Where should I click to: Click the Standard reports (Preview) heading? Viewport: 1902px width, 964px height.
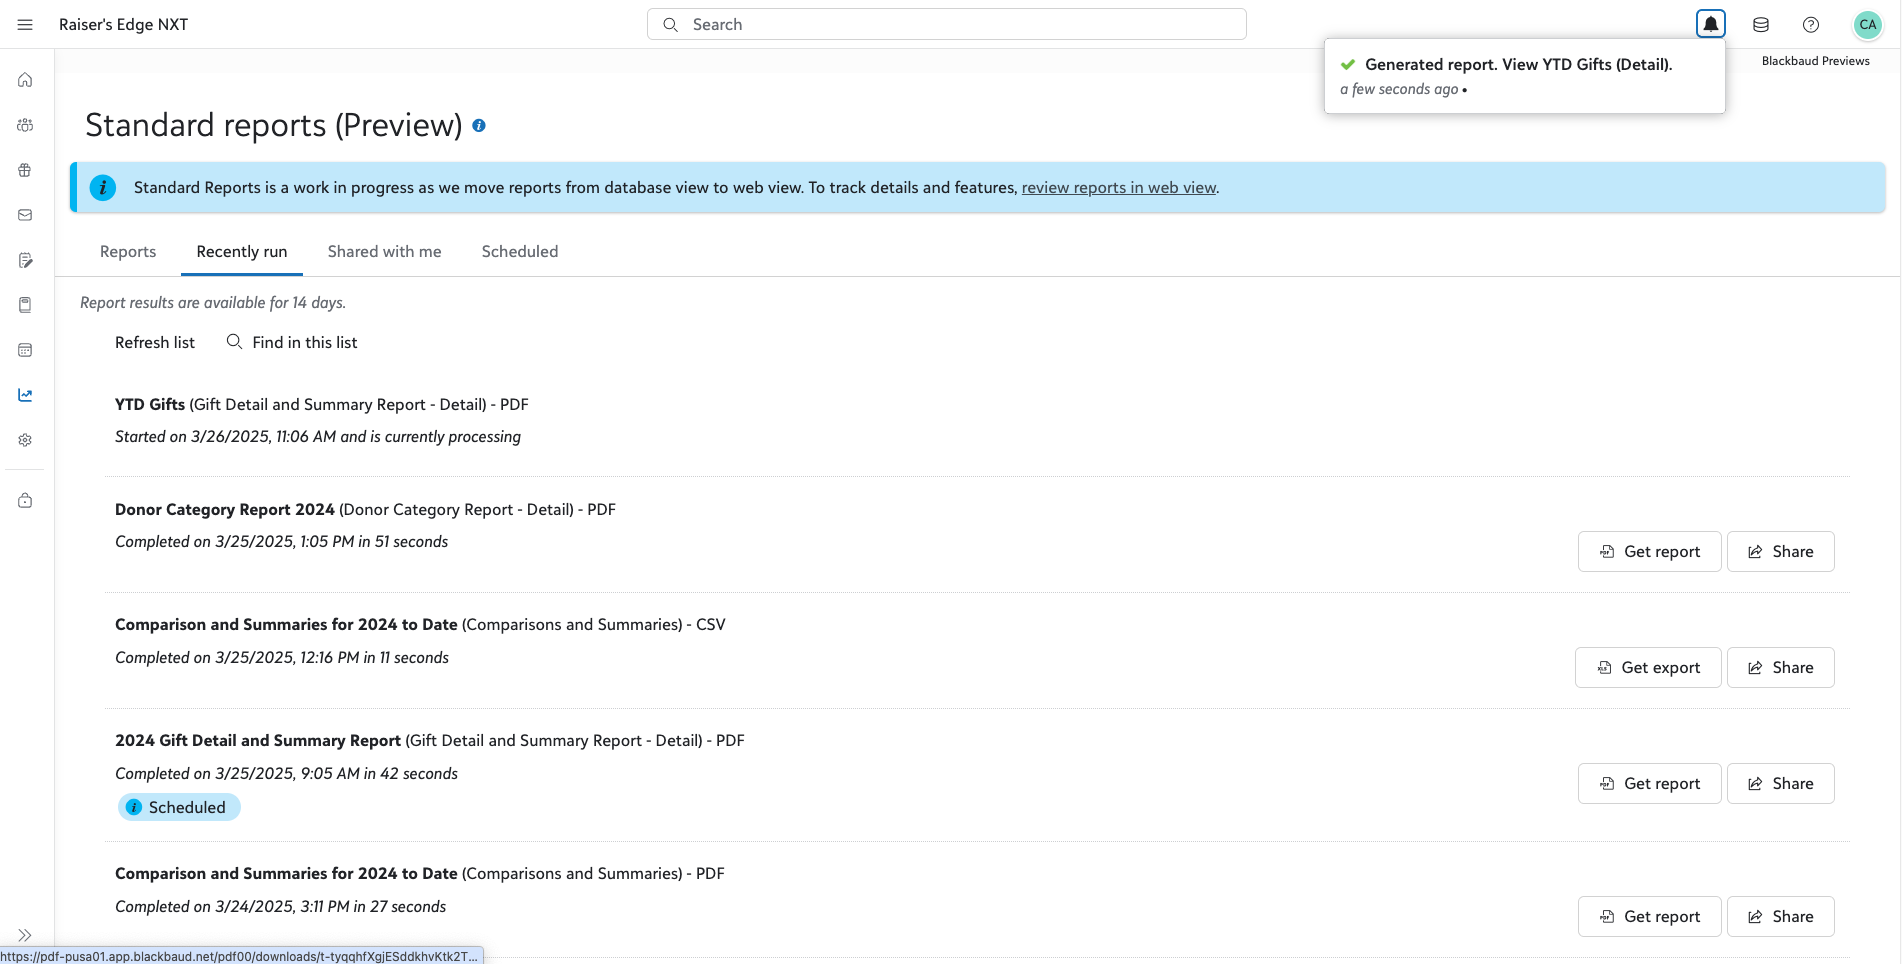(274, 126)
